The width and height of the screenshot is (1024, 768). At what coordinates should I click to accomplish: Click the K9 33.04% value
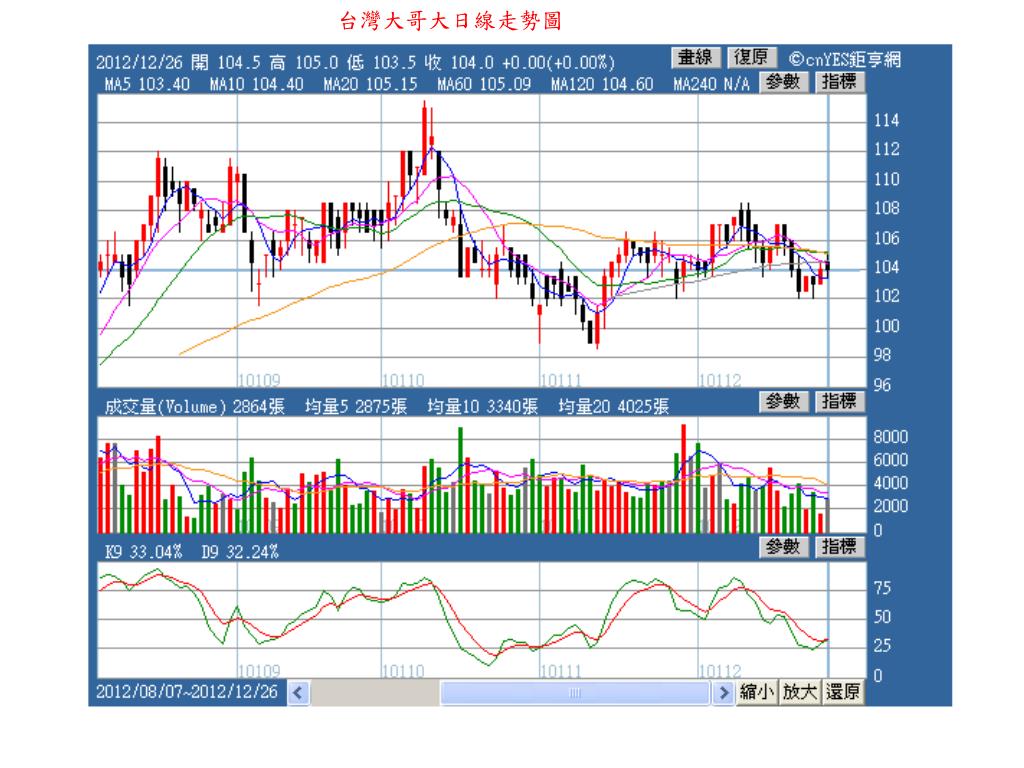(x=144, y=552)
